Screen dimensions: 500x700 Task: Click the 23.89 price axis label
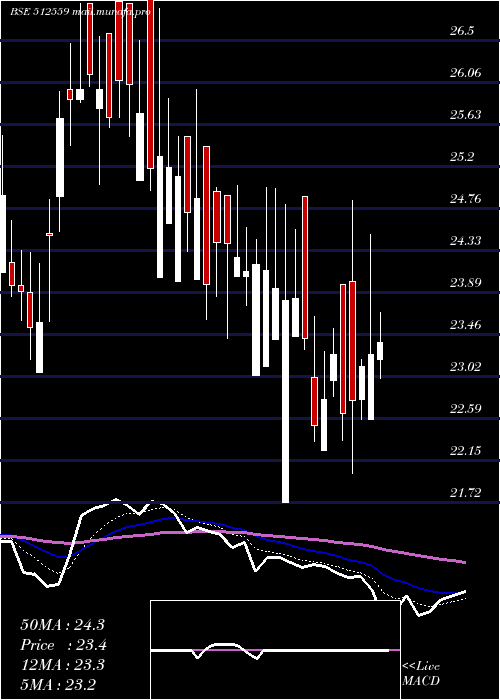click(466, 282)
